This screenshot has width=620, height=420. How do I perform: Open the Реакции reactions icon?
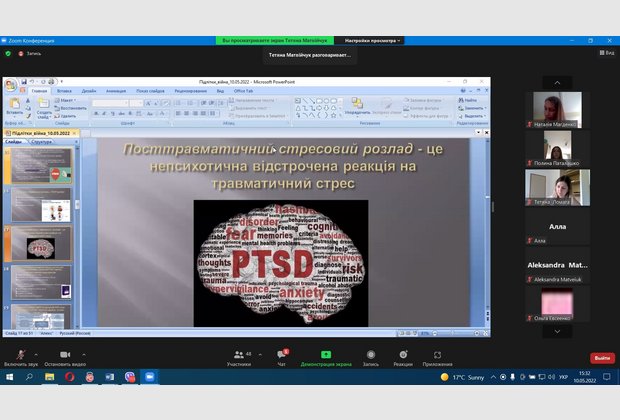click(403, 354)
